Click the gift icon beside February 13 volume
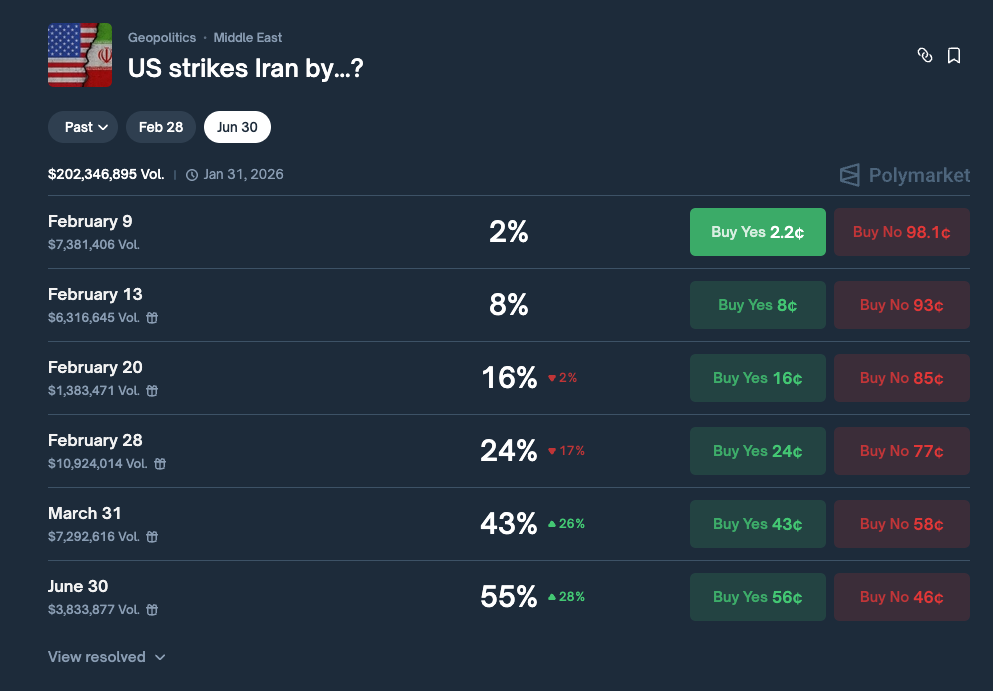Viewport: 993px width, 691px height. (x=152, y=318)
